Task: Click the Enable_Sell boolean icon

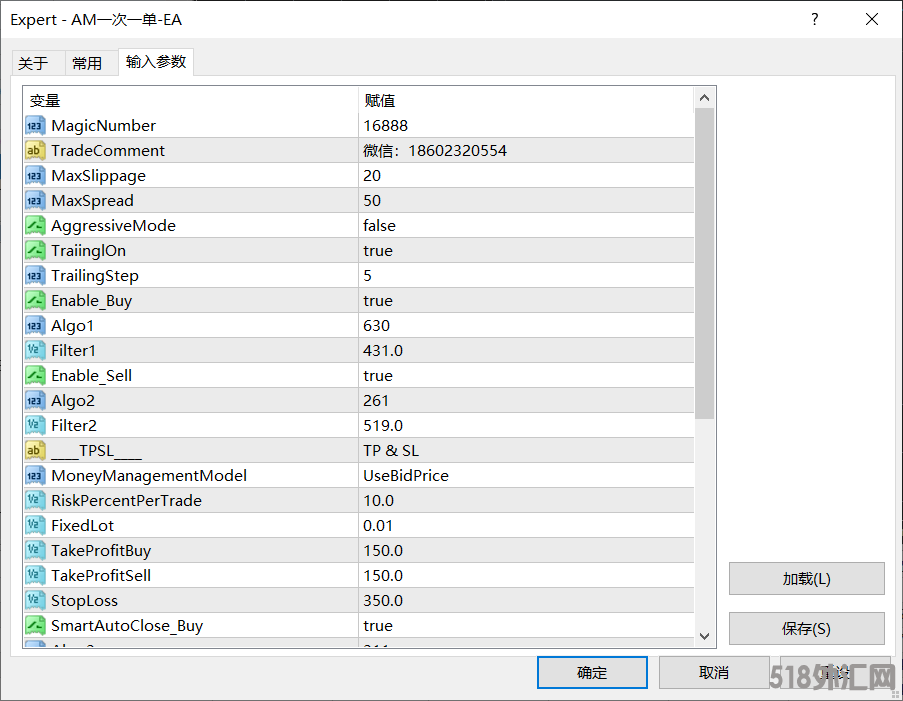Action: coord(35,376)
